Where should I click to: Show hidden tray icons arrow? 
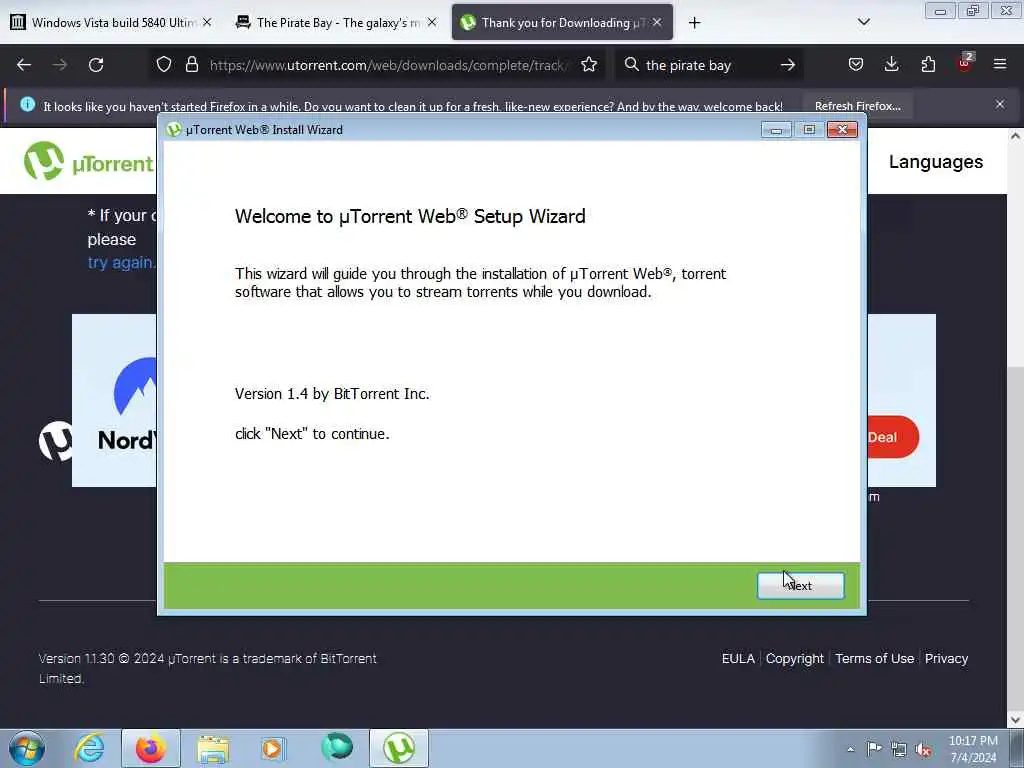pos(850,749)
